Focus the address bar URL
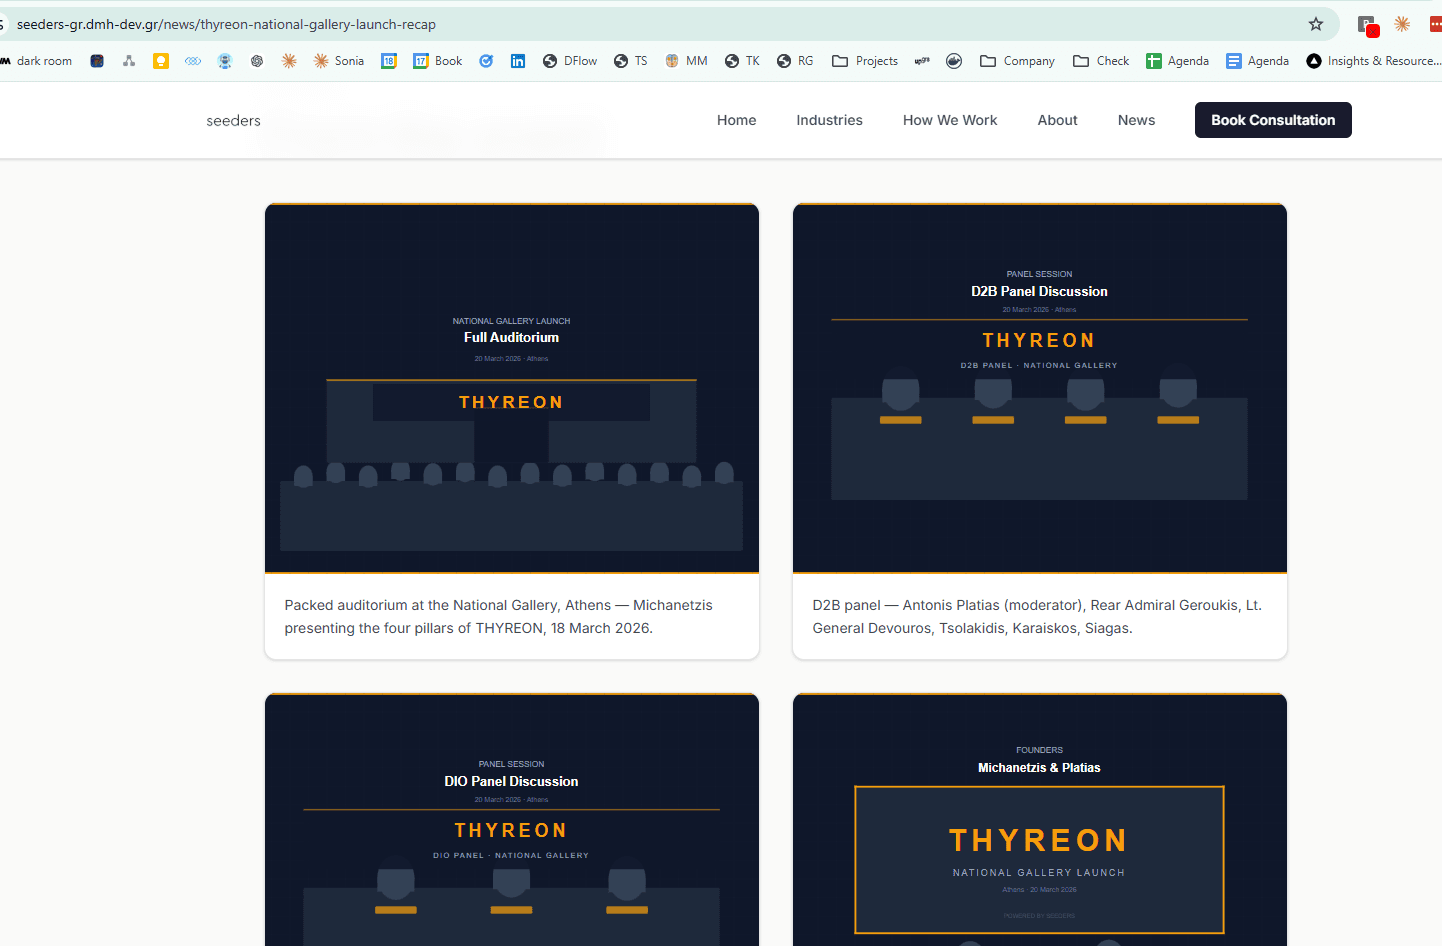 pyautogui.click(x=226, y=24)
